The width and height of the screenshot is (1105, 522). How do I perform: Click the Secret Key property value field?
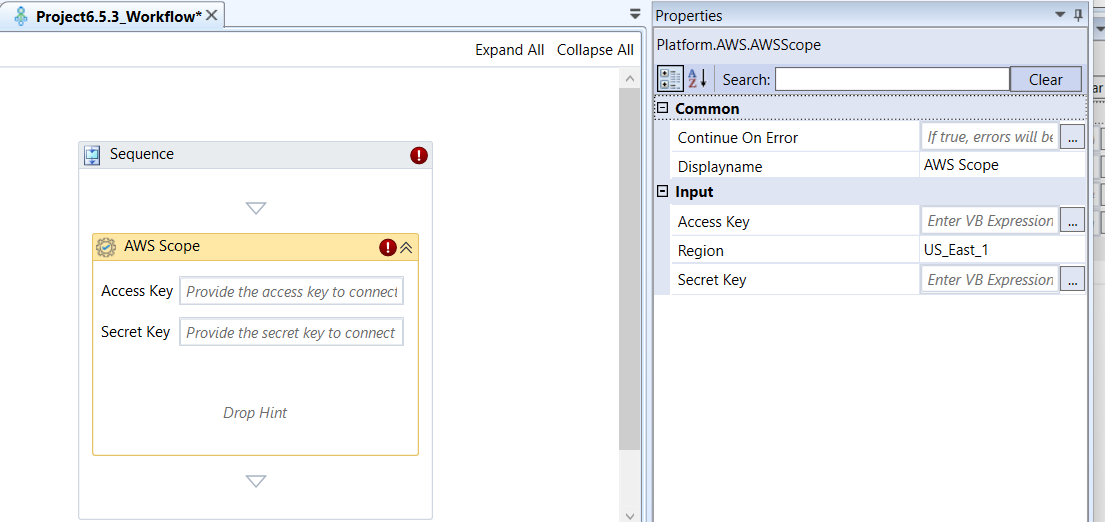990,280
